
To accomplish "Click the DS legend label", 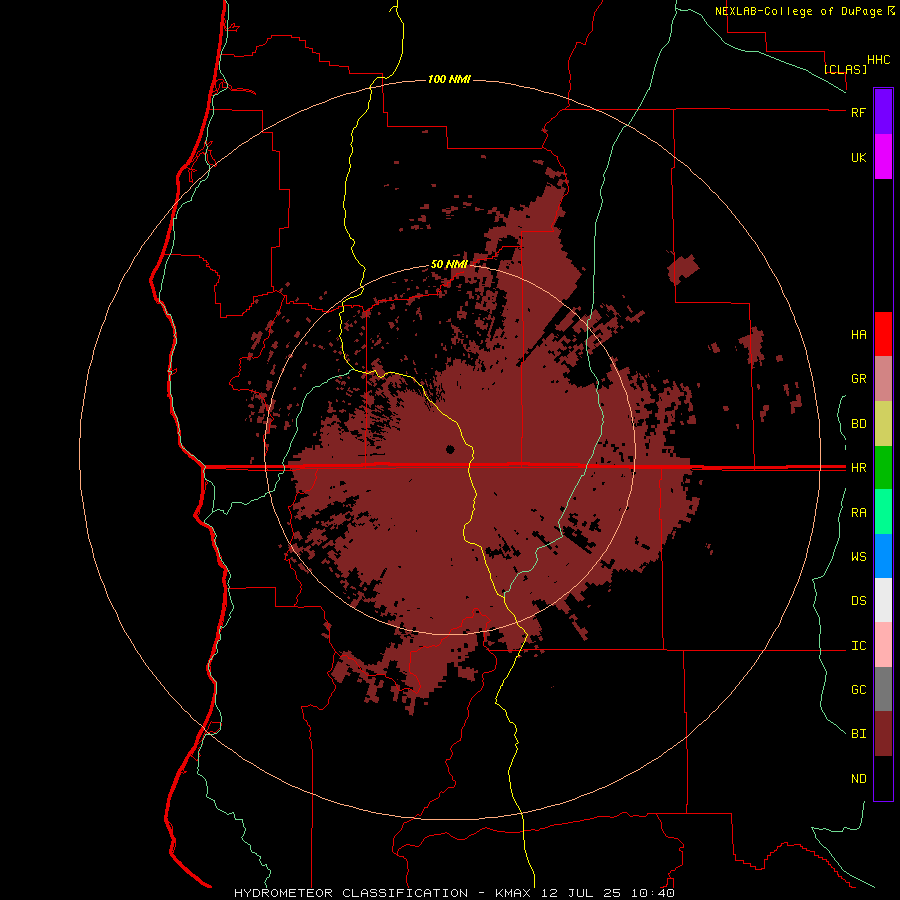I will point(858,601).
